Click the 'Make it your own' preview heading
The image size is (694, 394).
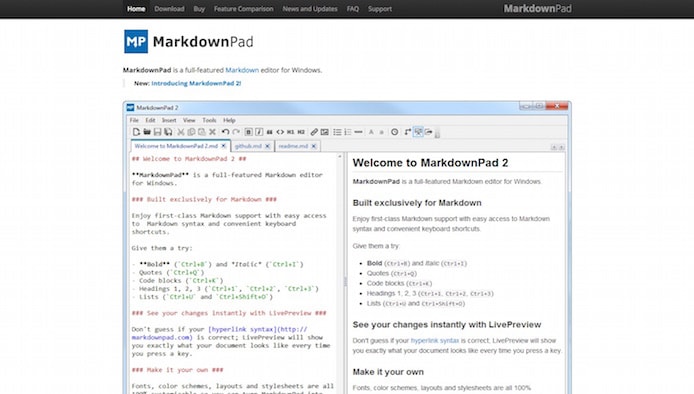tap(388, 372)
